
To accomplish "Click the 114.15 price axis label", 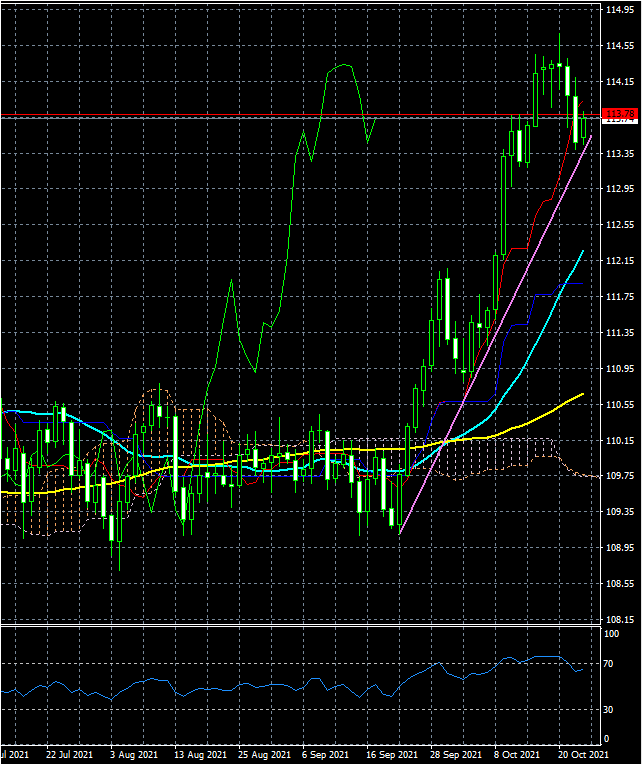I will [620, 81].
